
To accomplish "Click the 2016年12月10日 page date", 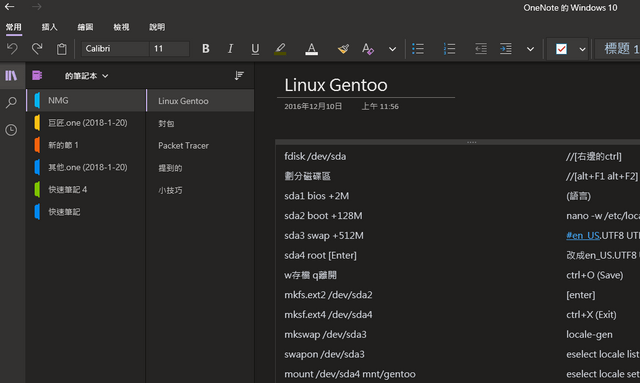I will pyautogui.click(x=313, y=107).
